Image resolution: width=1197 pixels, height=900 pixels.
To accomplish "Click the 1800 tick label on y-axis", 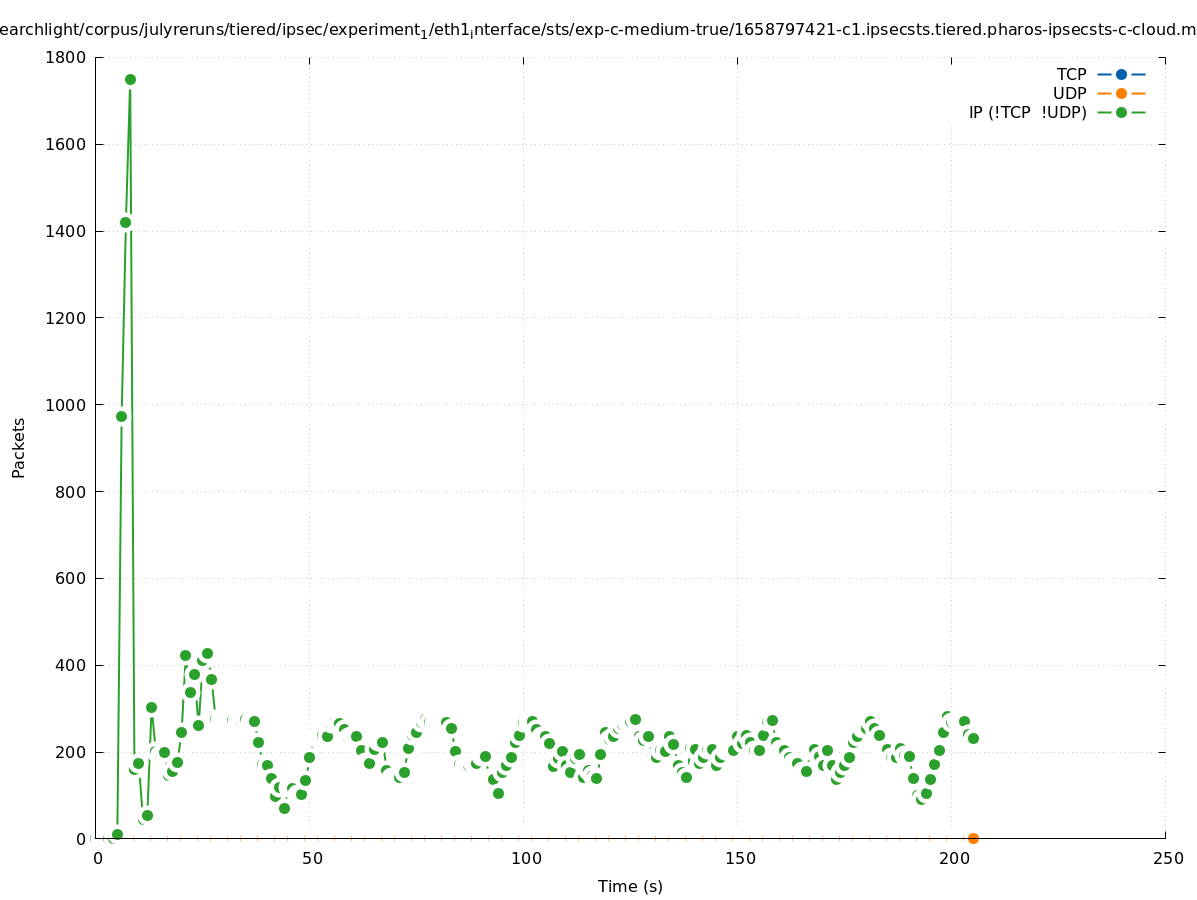I will (x=66, y=57).
